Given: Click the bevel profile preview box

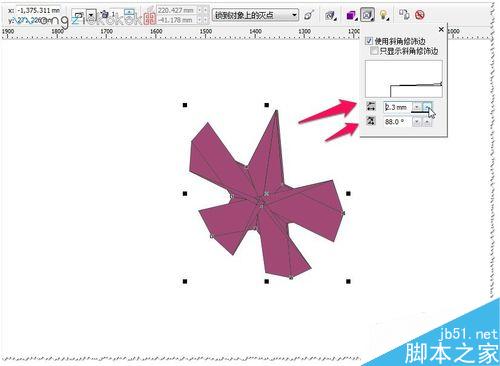Looking at the screenshot, I should (x=404, y=79).
